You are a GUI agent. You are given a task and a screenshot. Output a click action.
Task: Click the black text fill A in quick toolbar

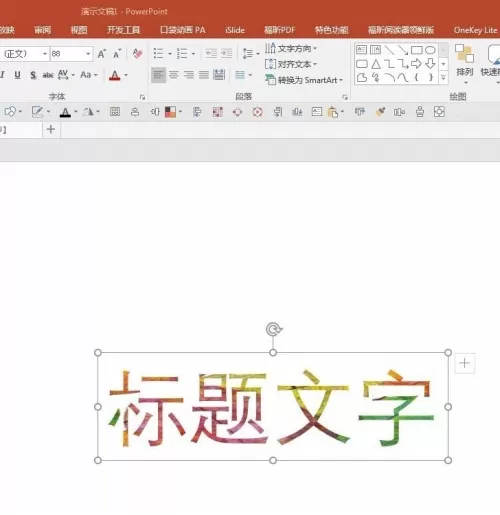pos(65,112)
